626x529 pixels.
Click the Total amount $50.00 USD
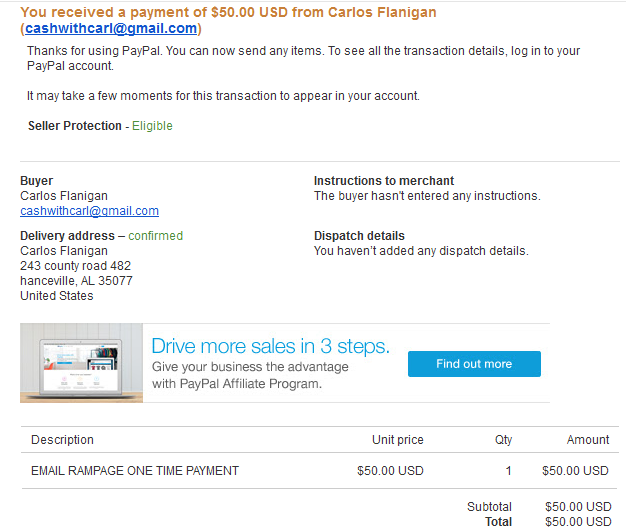(578, 522)
